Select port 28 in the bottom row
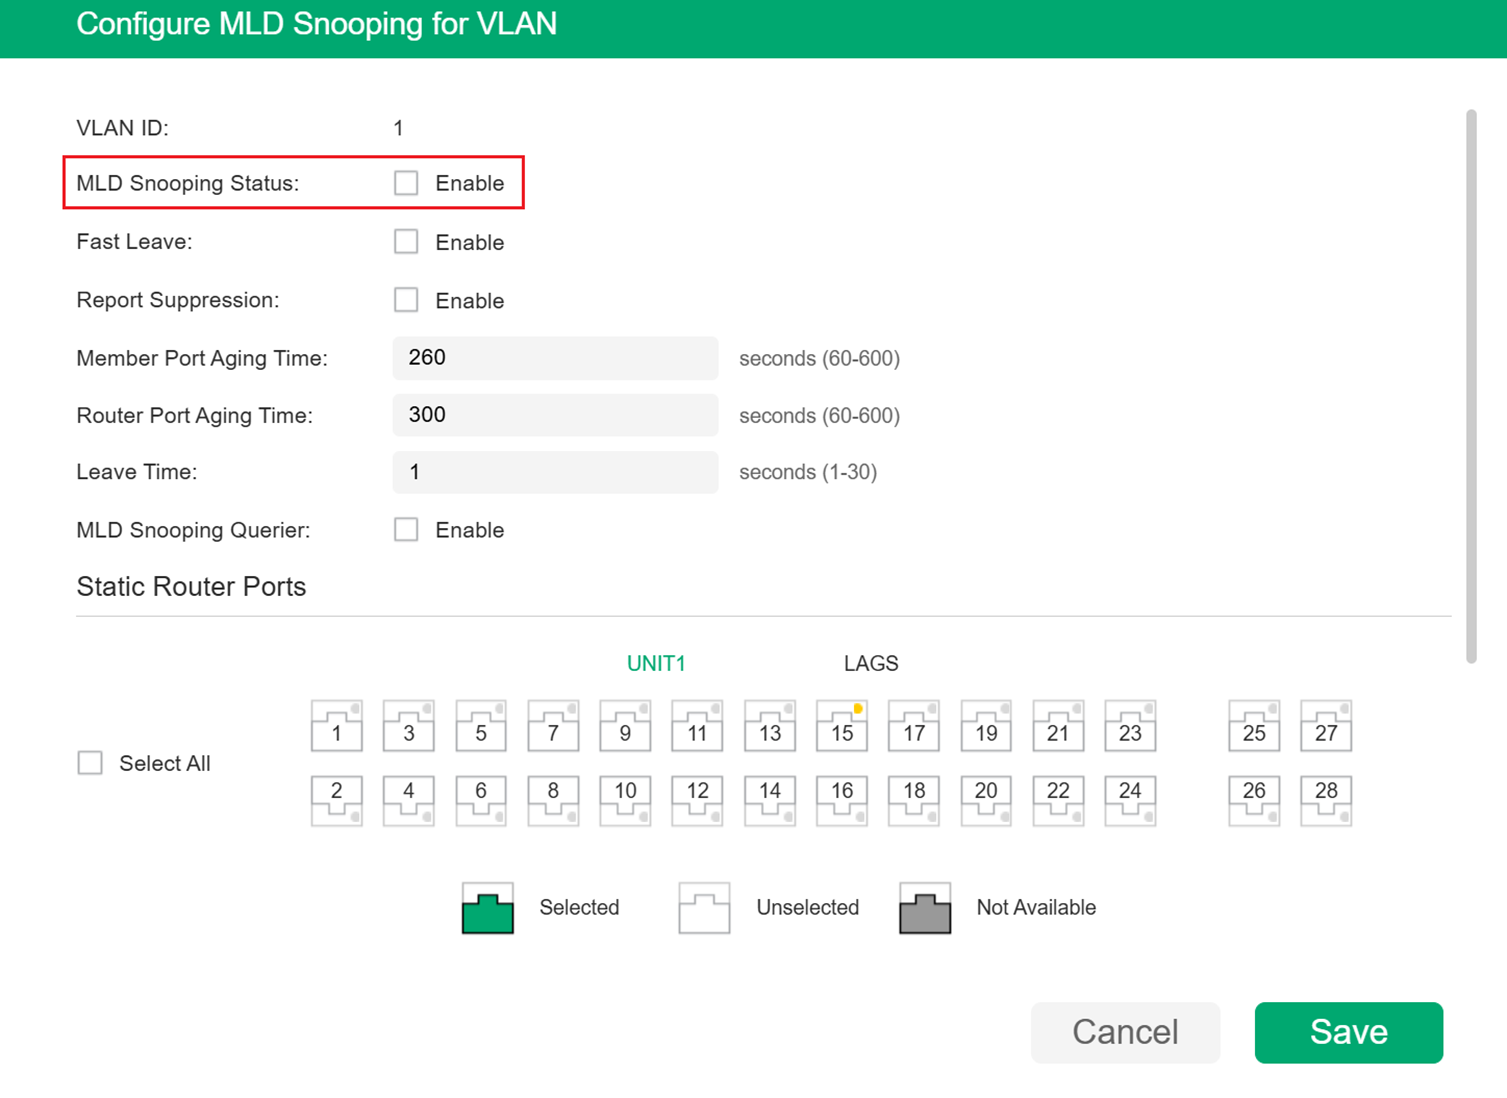 [1325, 800]
